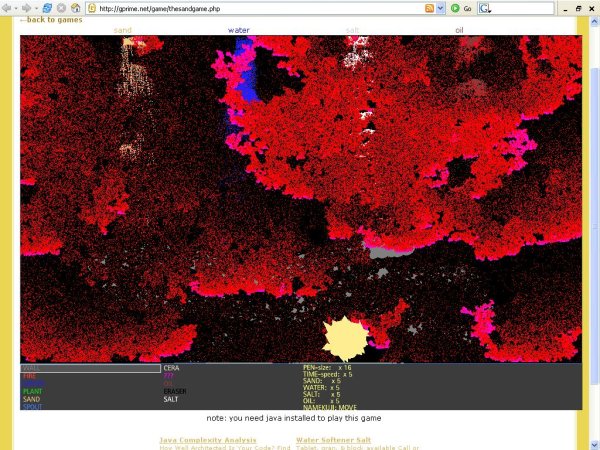The height and width of the screenshot is (450, 600).
Task: Click the RSS feed icon in address bar
Action: (x=429, y=8)
